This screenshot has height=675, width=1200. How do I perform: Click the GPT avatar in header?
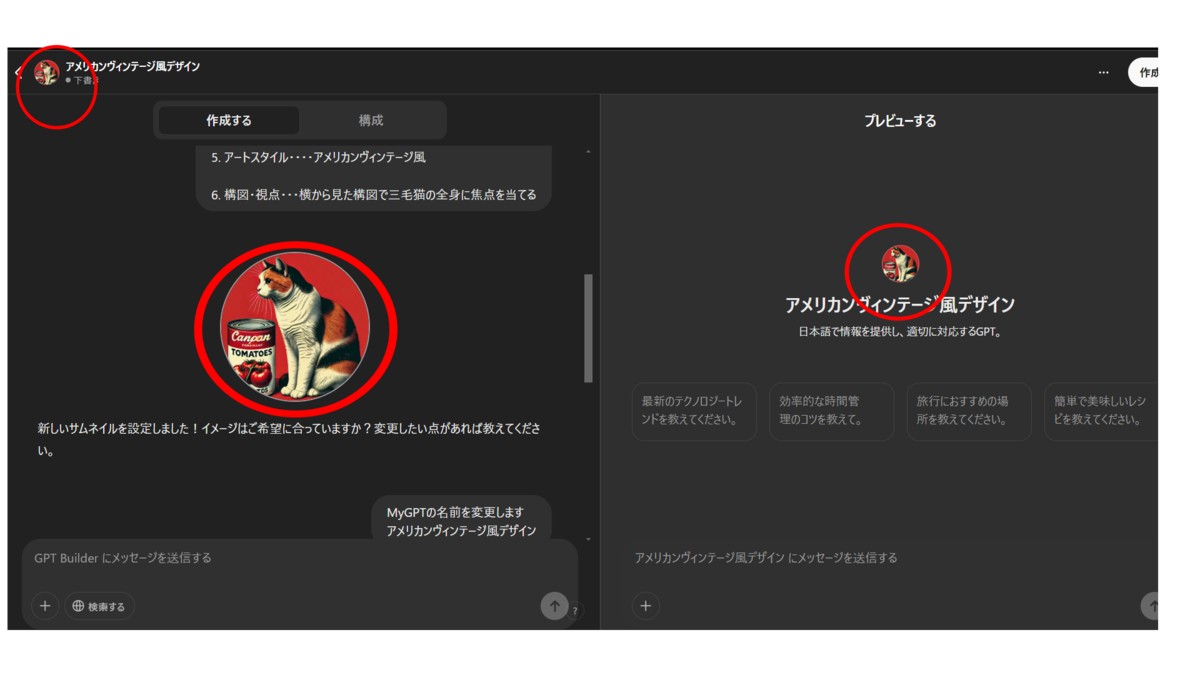pos(46,72)
